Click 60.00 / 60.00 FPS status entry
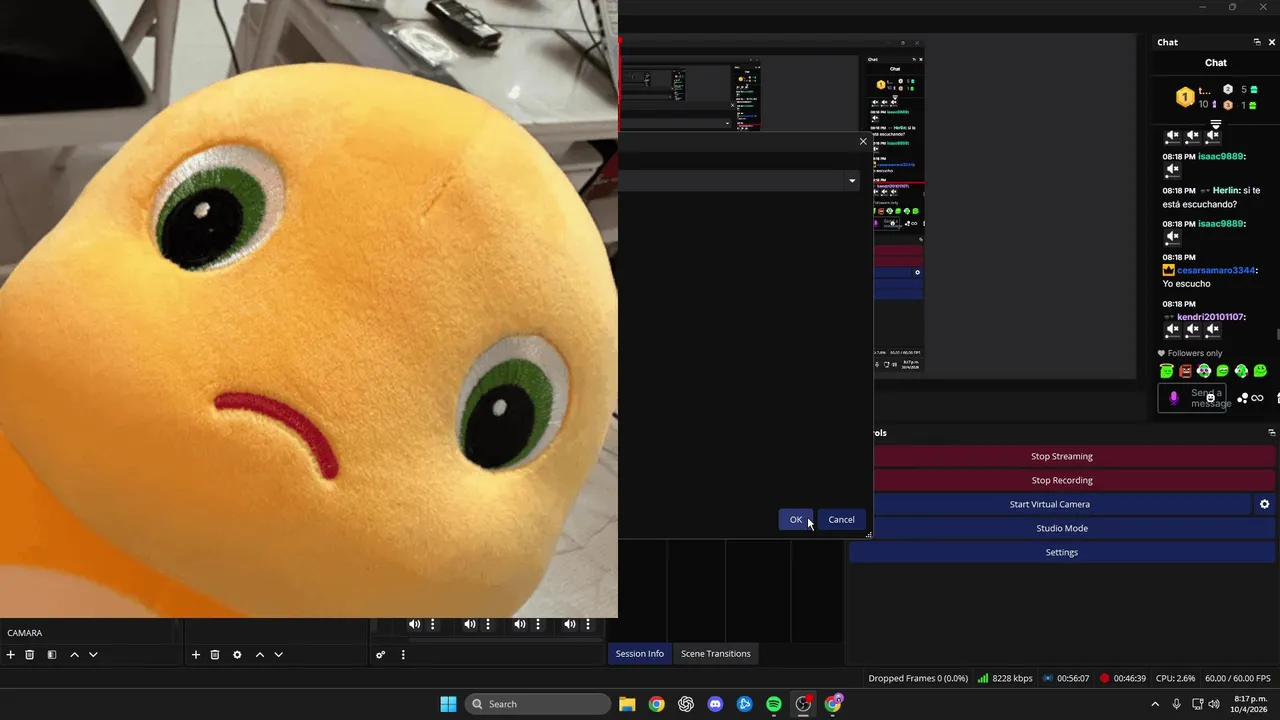This screenshot has width=1280, height=720. 1238,678
